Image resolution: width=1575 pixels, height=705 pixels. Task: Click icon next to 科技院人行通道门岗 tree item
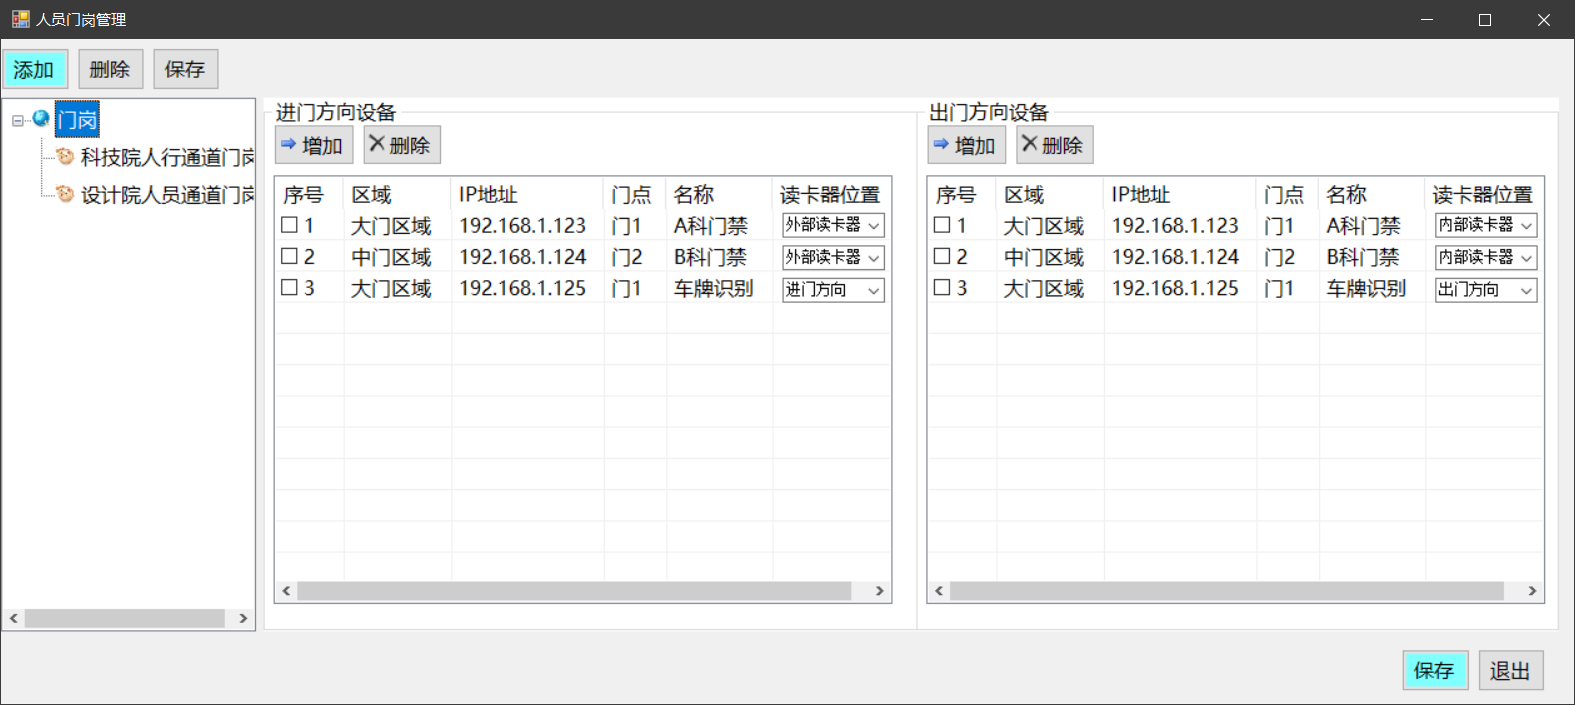pos(65,156)
